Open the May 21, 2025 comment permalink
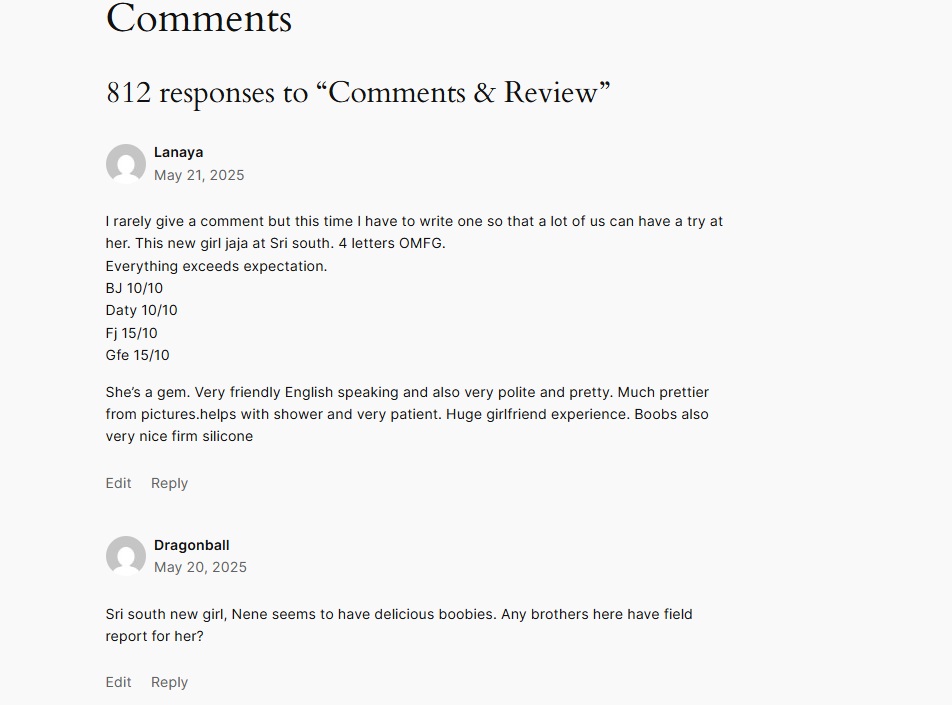Viewport: 952px width, 705px height. coord(199,175)
